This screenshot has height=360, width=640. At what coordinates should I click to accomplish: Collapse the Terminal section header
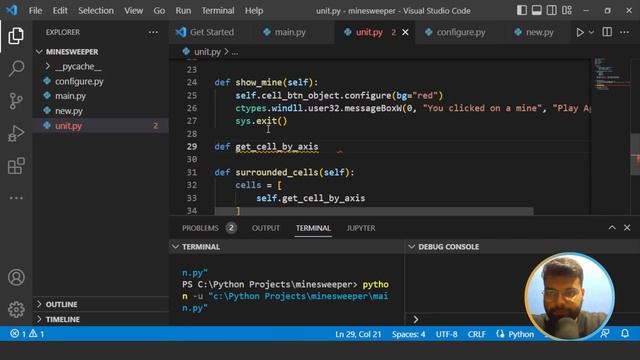[x=287, y=247]
